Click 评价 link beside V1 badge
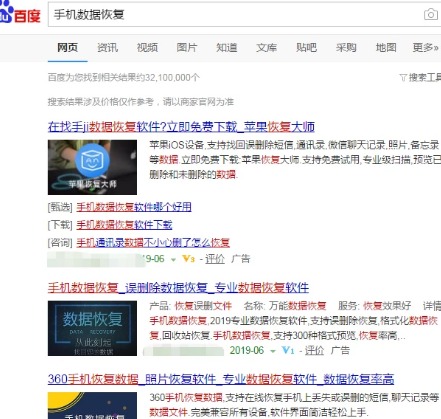The image size is (441, 419). [x=314, y=350]
